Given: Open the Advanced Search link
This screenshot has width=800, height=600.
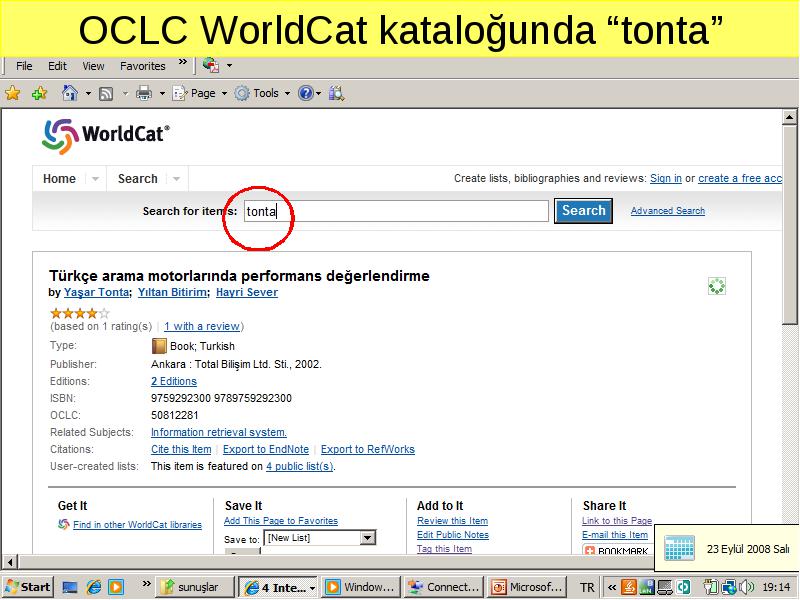Looking at the screenshot, I should [x=667, y=211].
